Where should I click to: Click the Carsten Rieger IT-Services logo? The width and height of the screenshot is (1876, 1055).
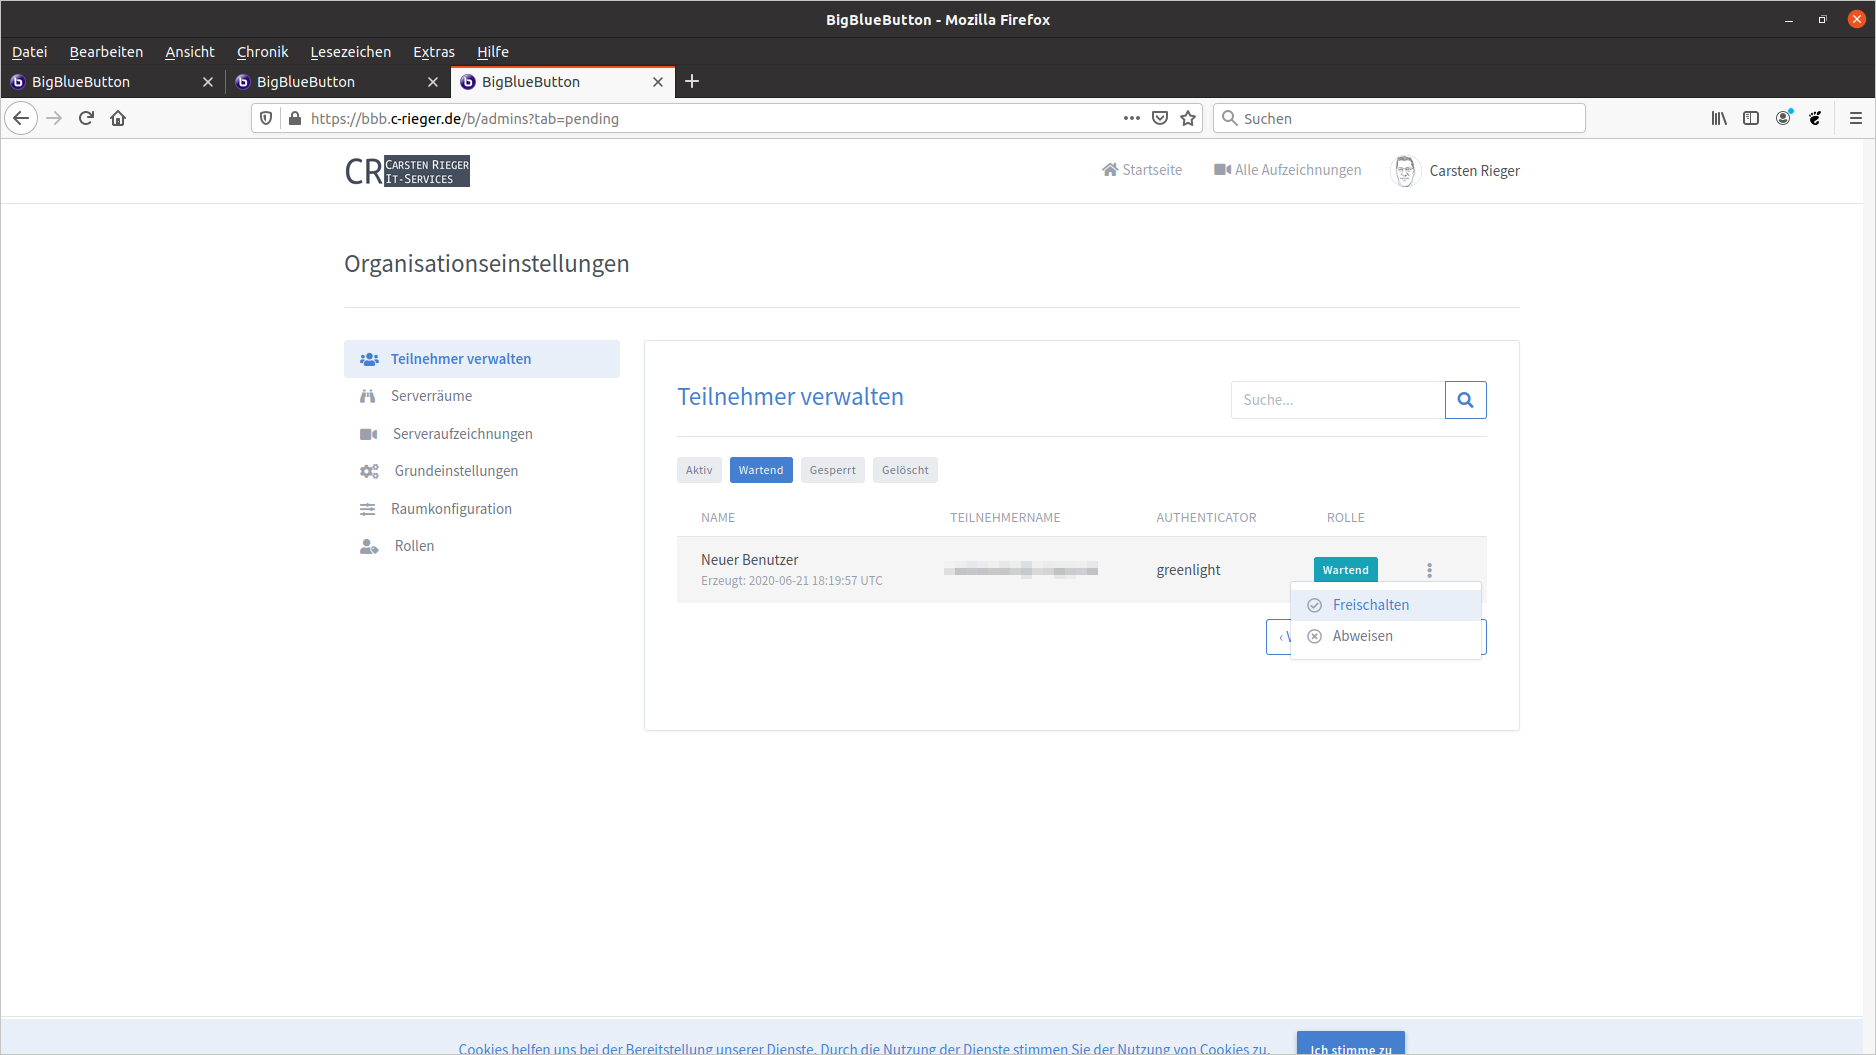(x=407, y=171)
